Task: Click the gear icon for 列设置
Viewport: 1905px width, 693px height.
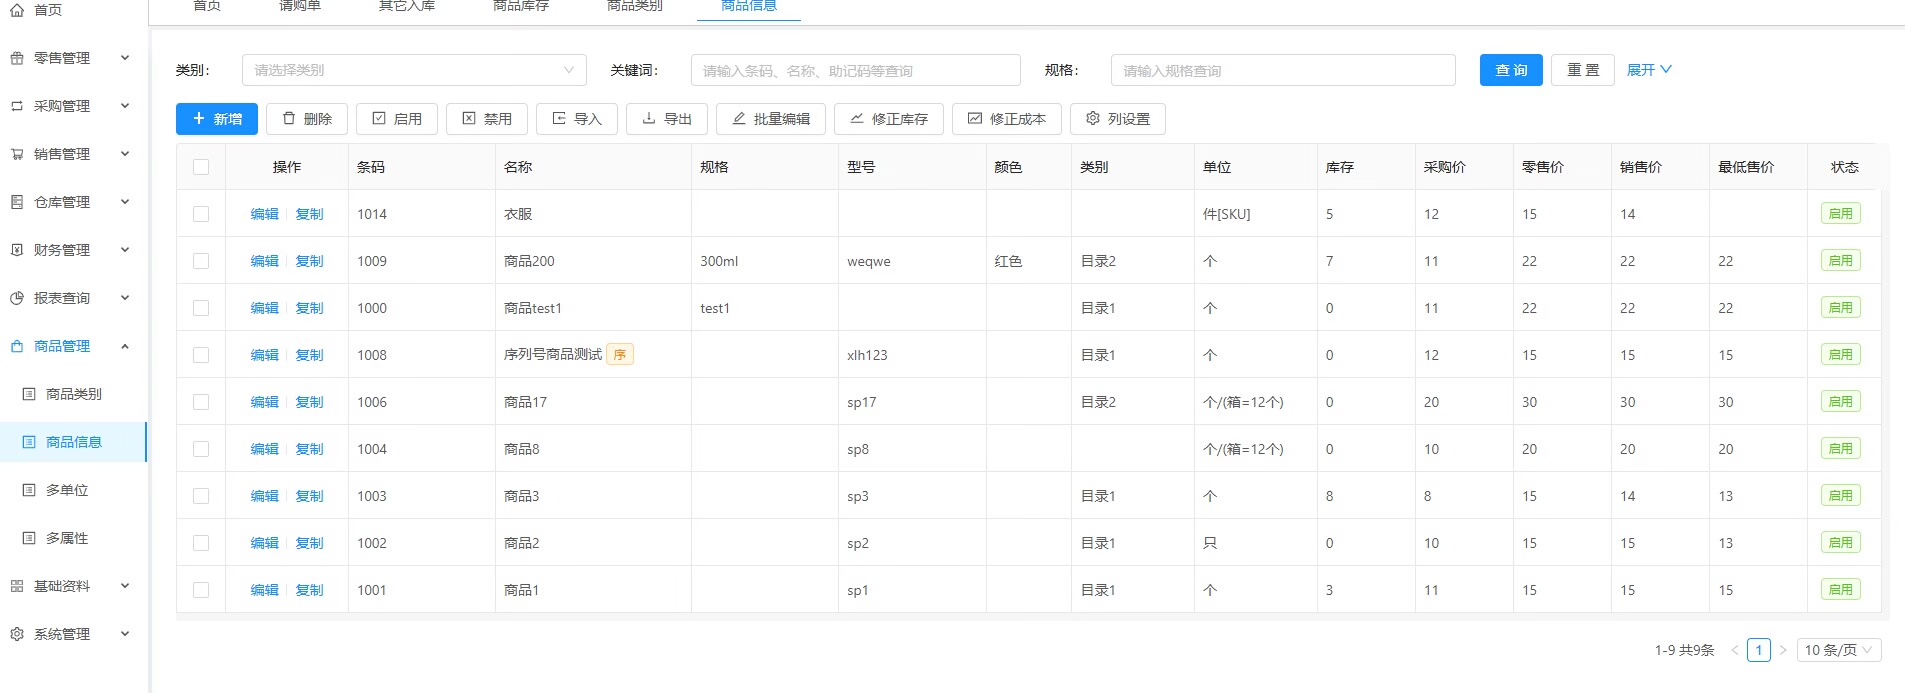Action: pyautogui.click(x=1093, y=118)
